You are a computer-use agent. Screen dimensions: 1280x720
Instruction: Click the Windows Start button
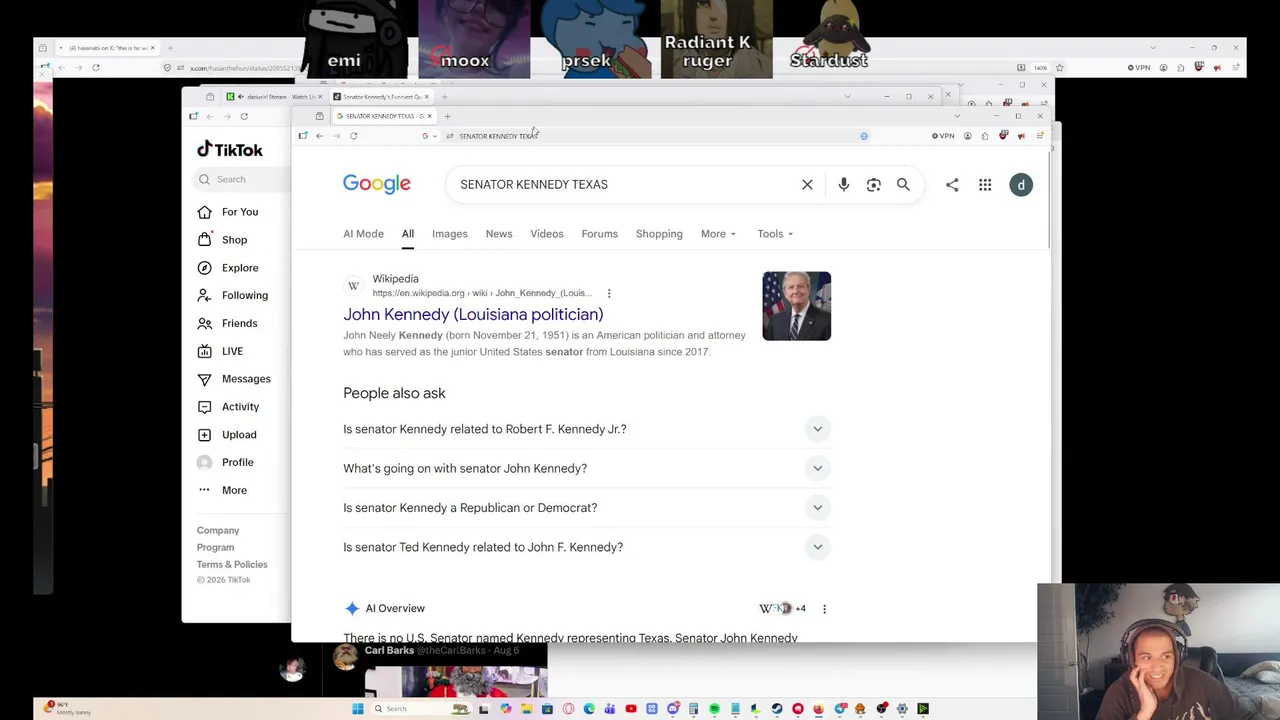(357, 709)
